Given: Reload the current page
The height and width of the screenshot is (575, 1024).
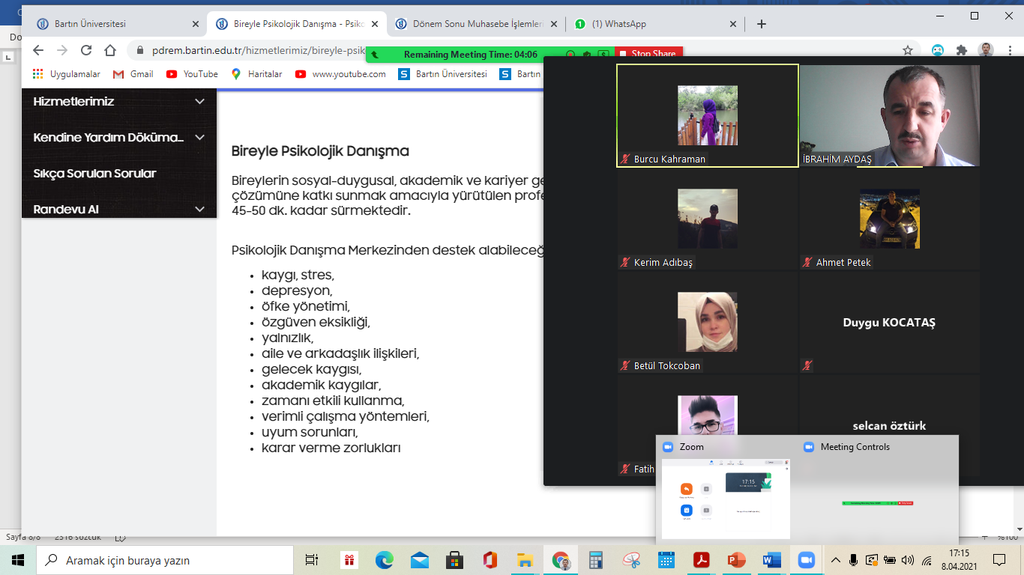Looking at the screenshot, I should (86, 50).
